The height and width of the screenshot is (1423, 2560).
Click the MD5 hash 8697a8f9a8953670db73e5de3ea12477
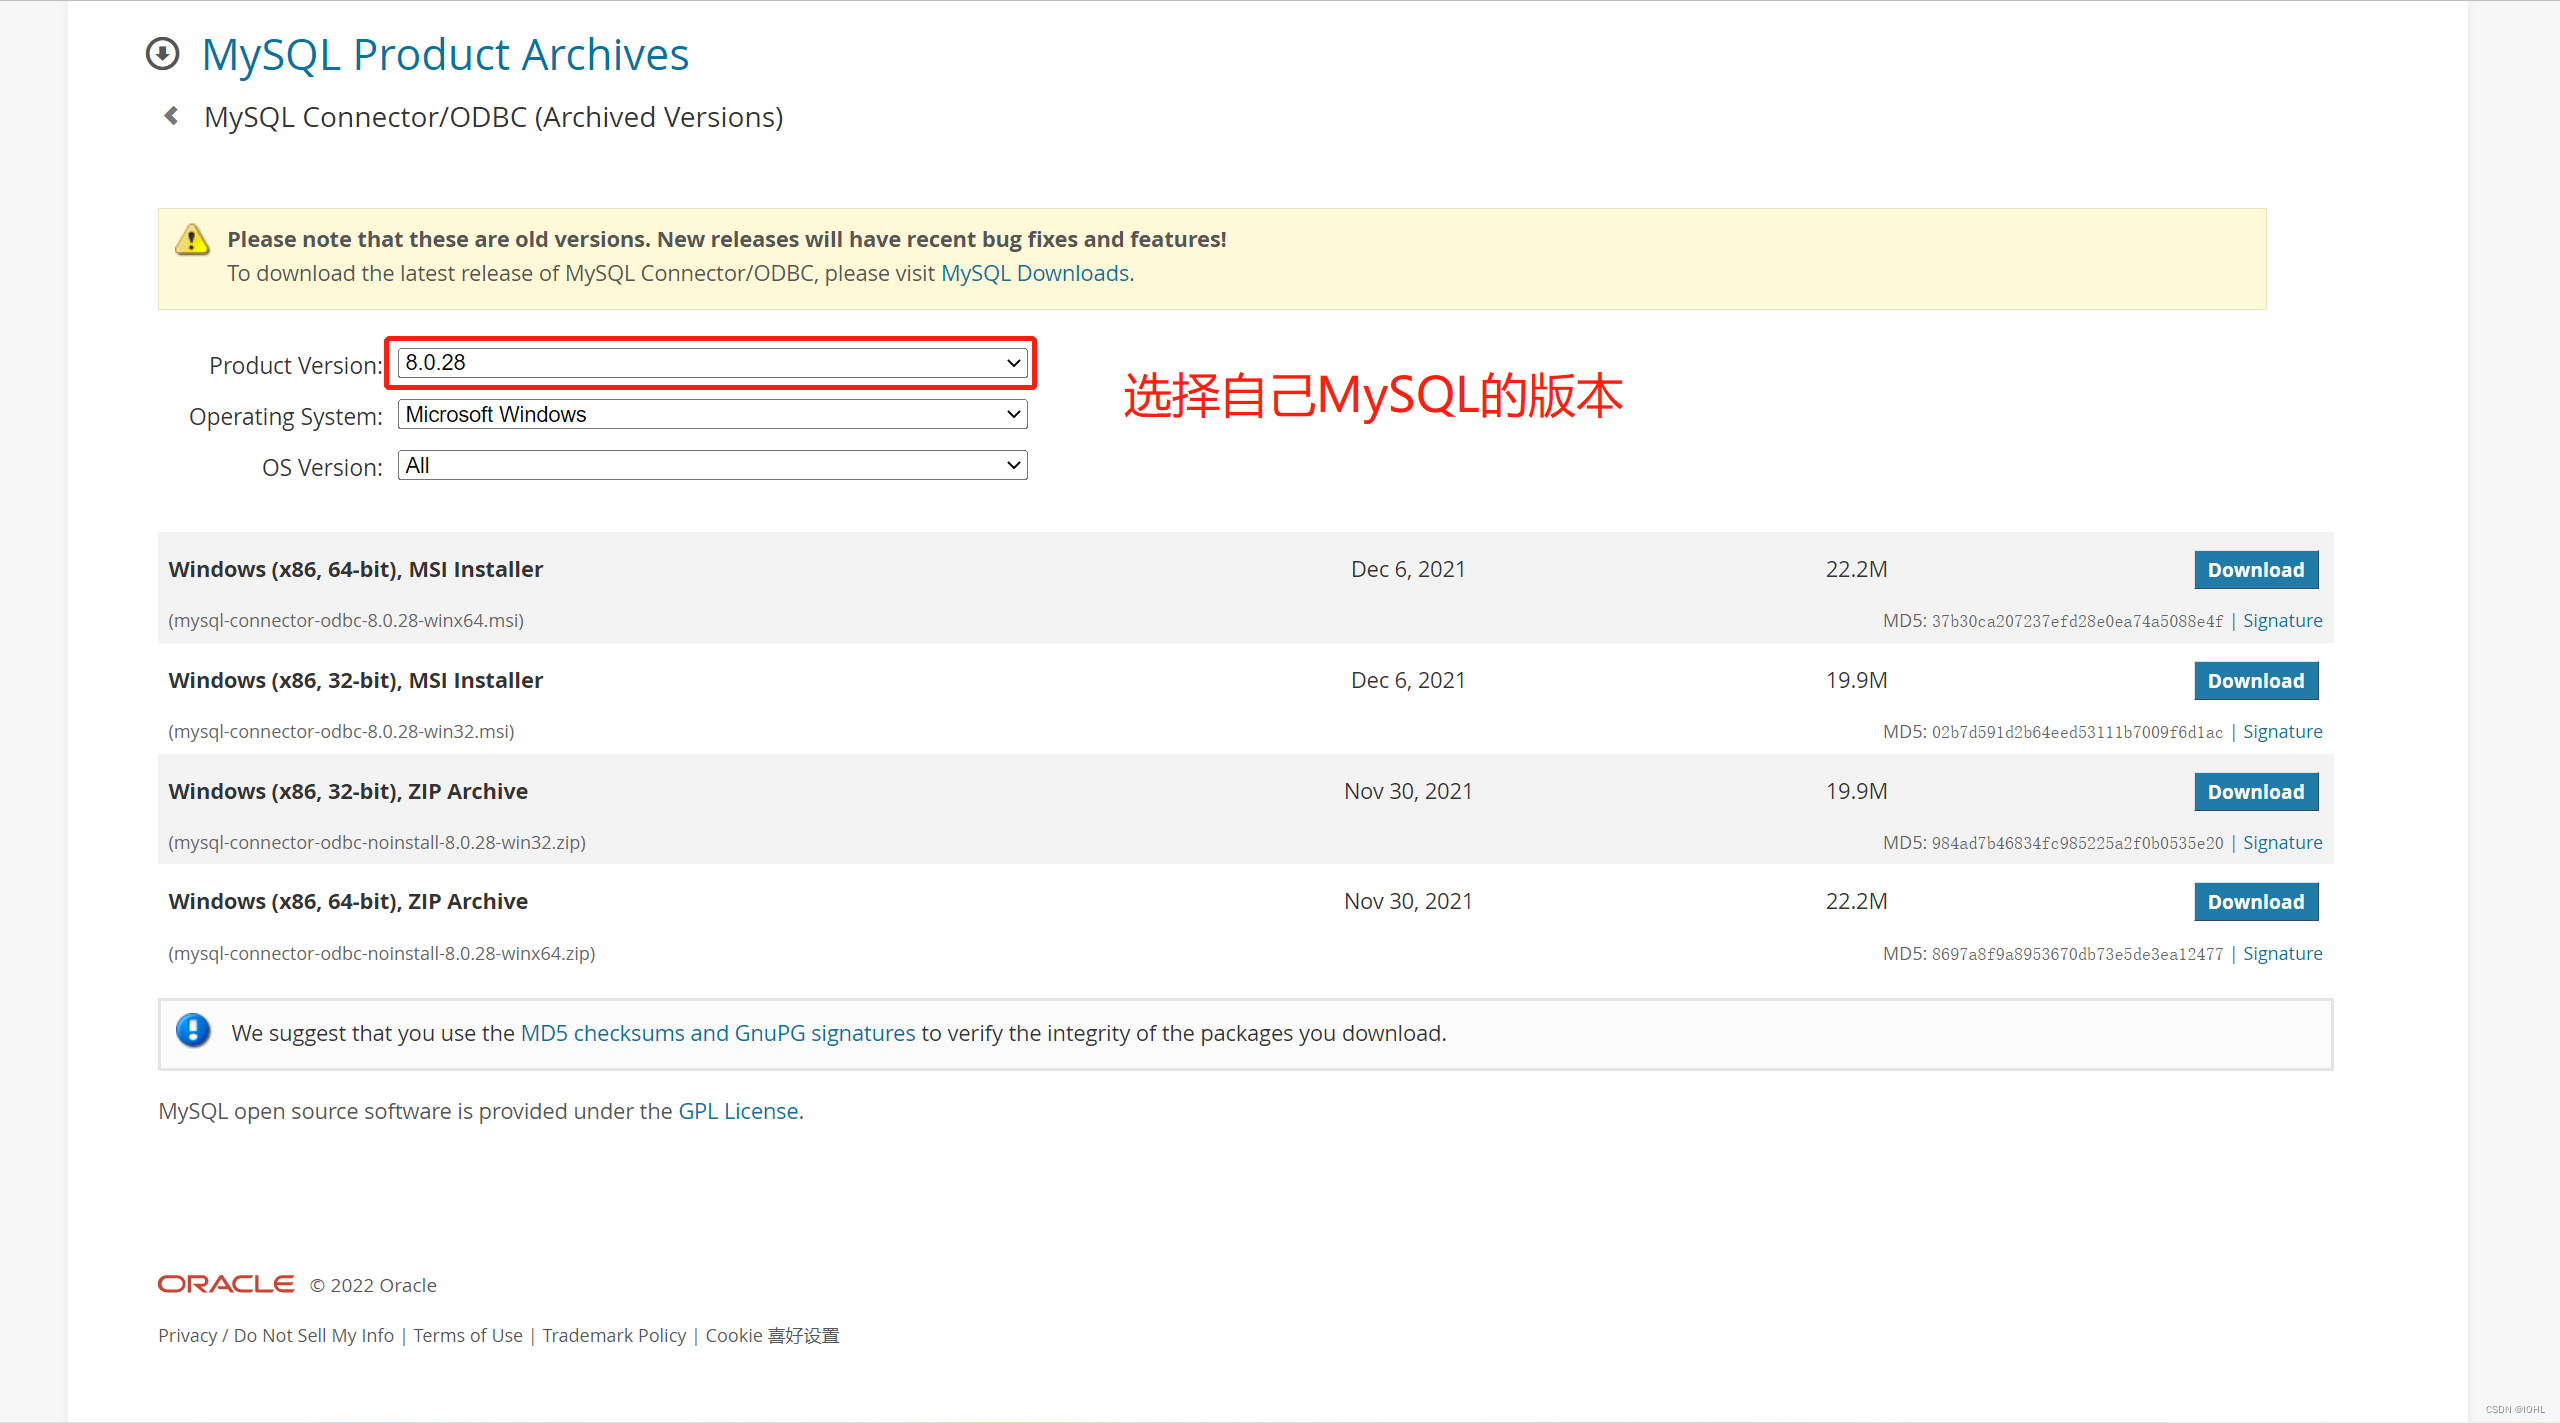(2077, 954)
